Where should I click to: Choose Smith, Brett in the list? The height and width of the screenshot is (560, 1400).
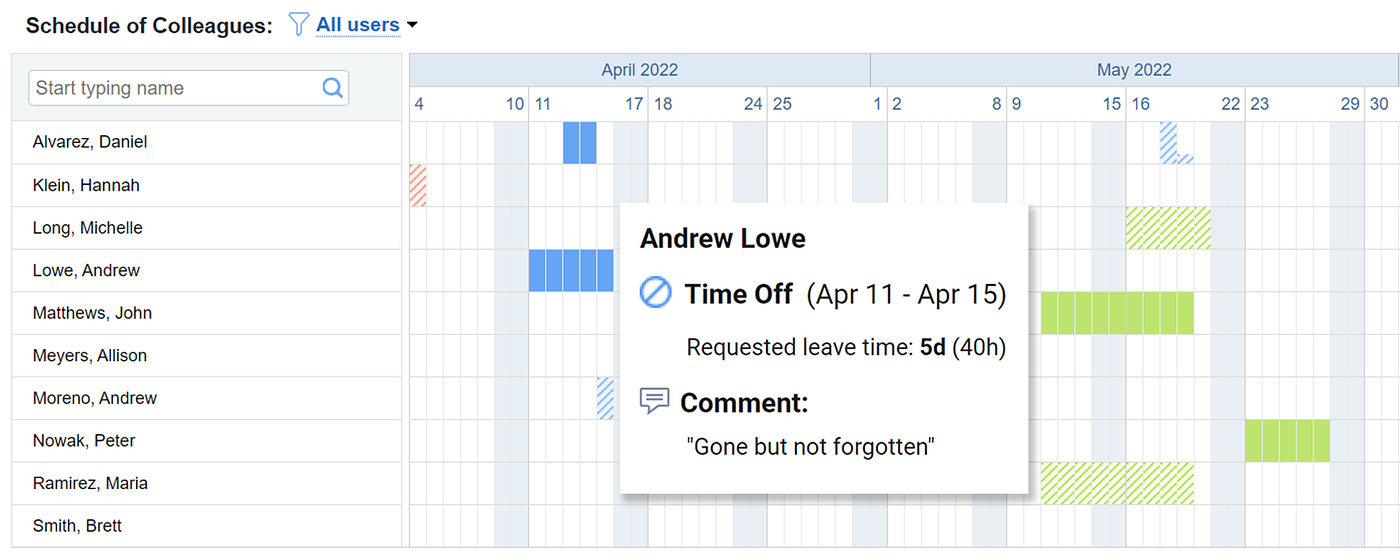77,526
